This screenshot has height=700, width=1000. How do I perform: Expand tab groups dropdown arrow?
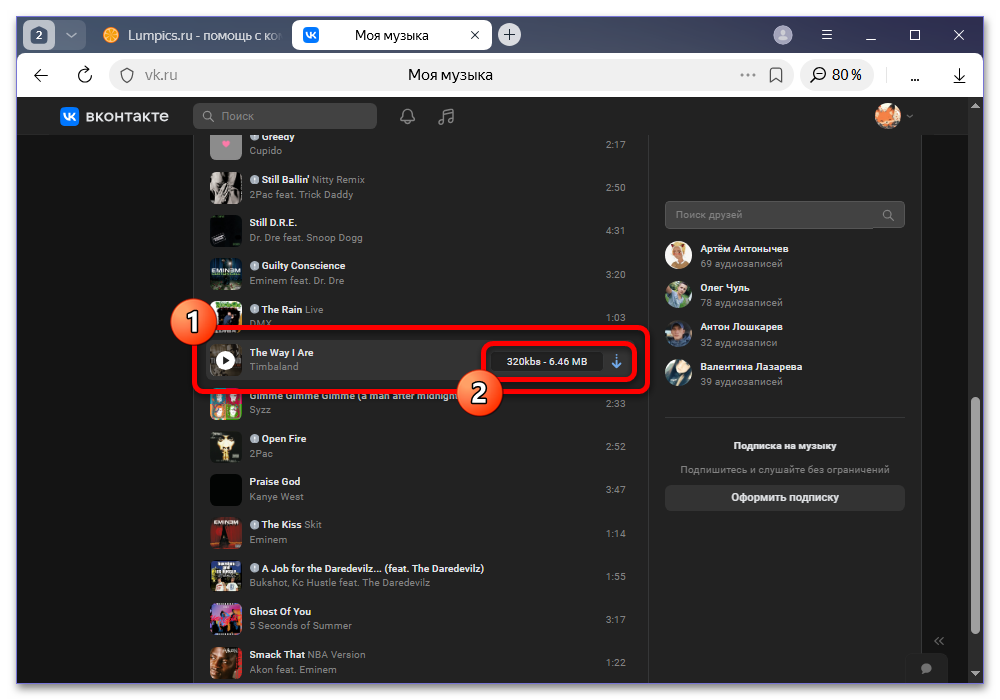coord(71,35)
